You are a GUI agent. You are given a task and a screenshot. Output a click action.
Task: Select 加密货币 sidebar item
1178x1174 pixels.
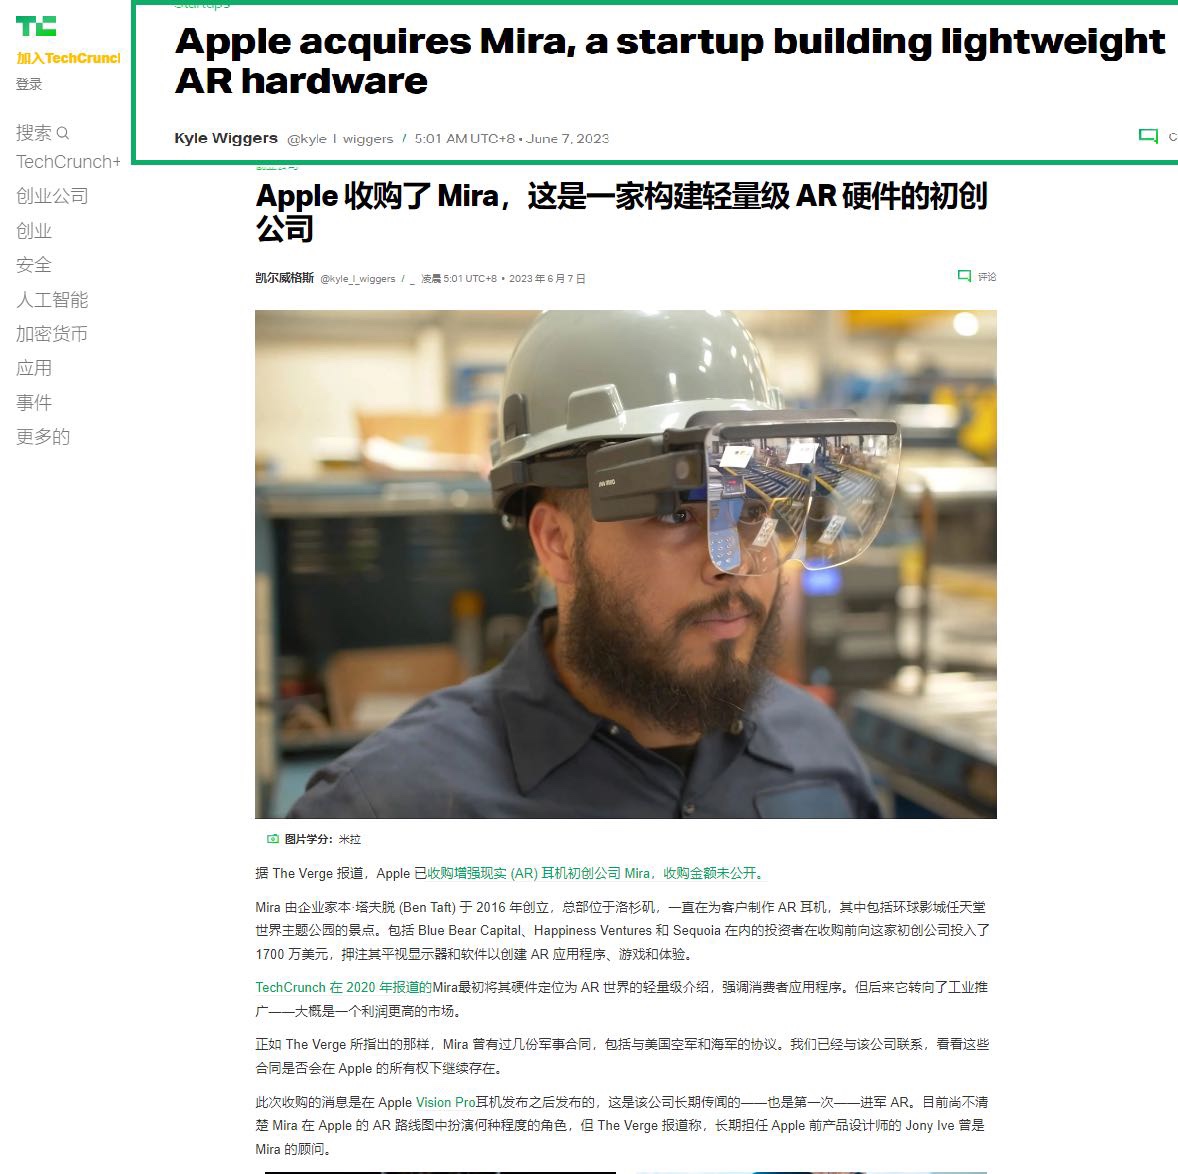(x=52, y=333)
